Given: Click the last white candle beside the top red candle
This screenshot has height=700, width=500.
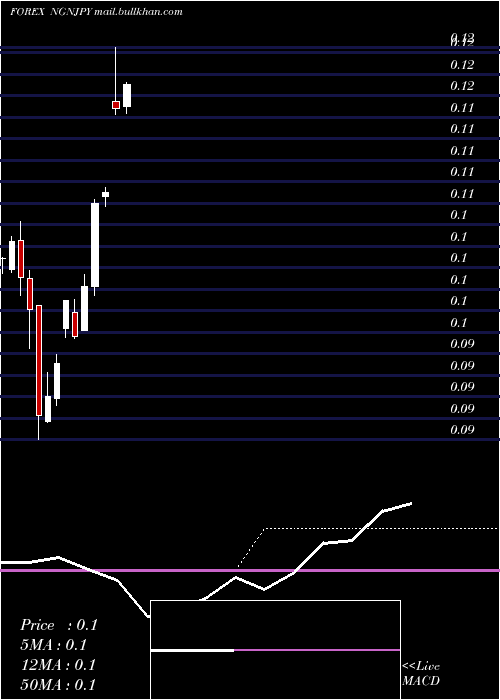Looking at the screenshot, I should [x=127, y=95].
